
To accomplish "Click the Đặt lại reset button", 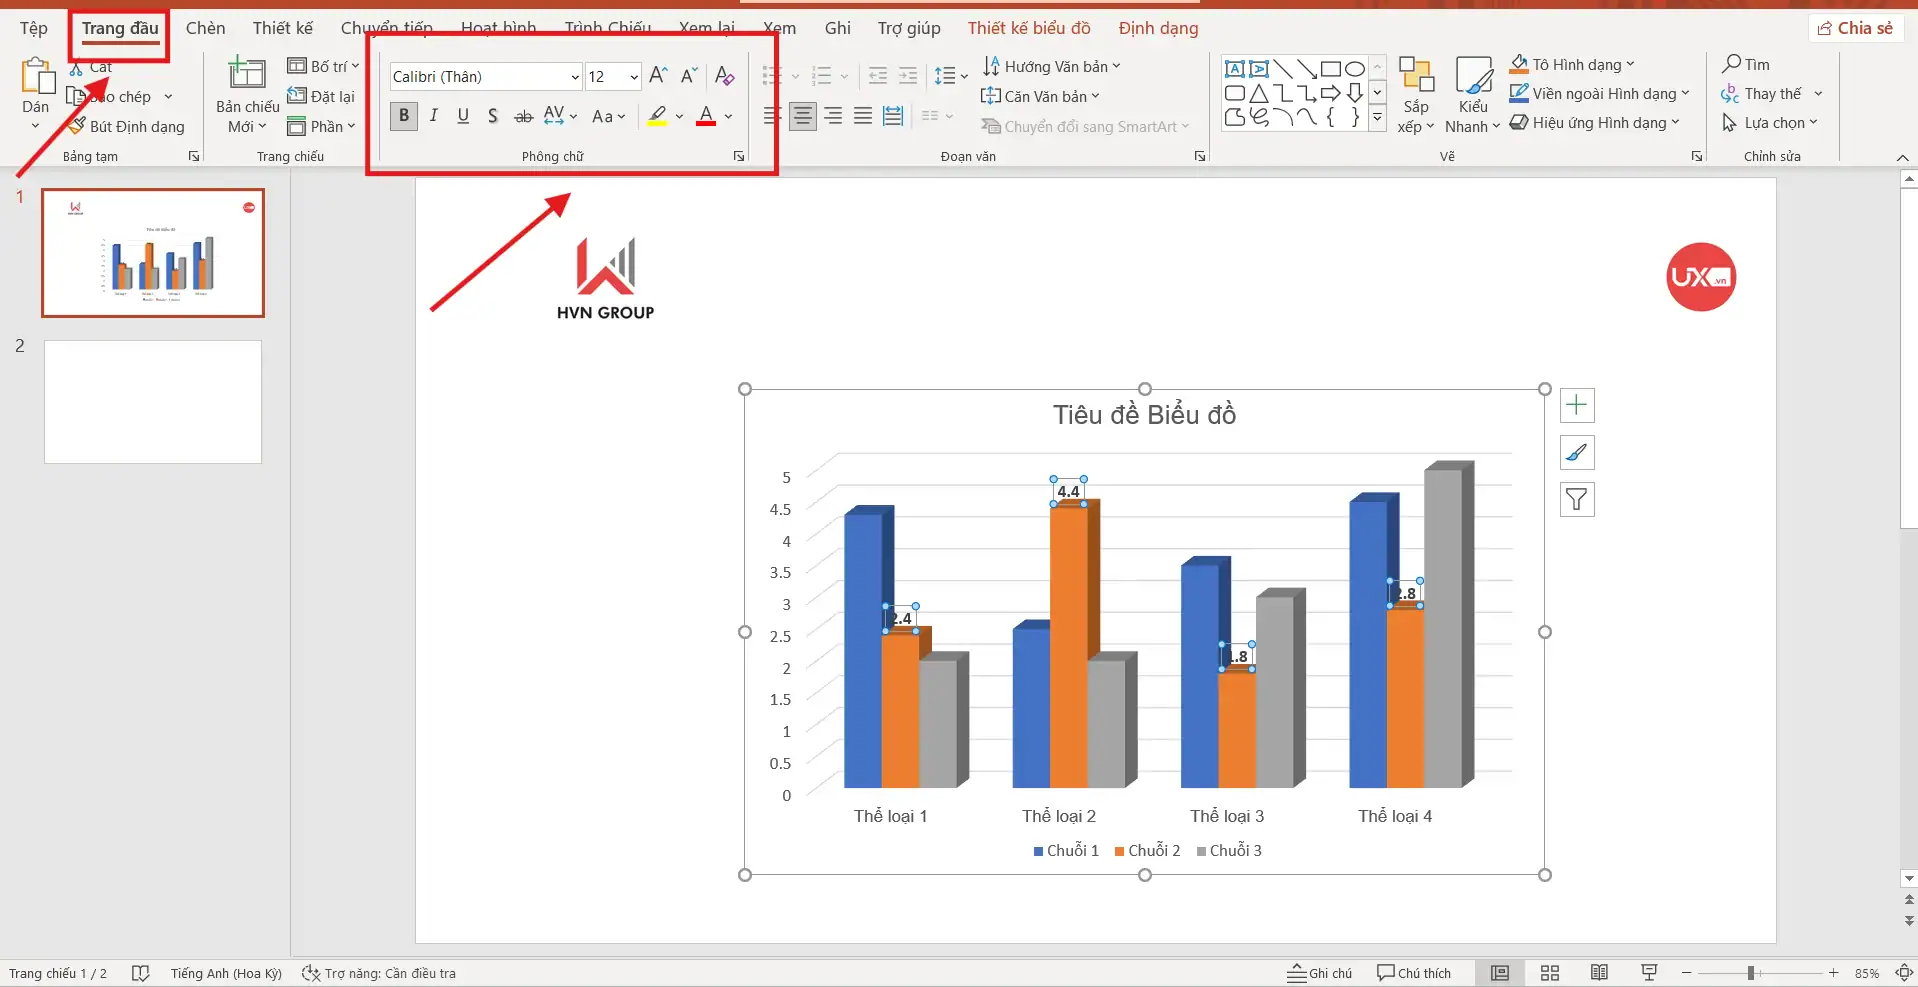I will point(321,96).
